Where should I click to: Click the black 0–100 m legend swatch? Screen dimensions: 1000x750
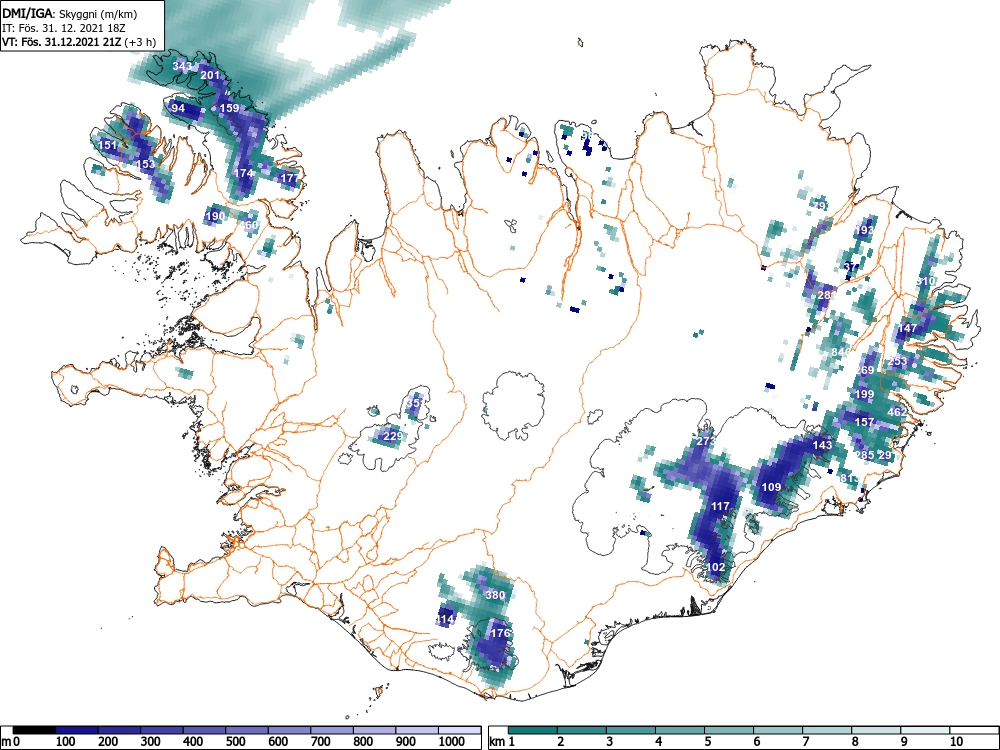click(x=34, y=730)
